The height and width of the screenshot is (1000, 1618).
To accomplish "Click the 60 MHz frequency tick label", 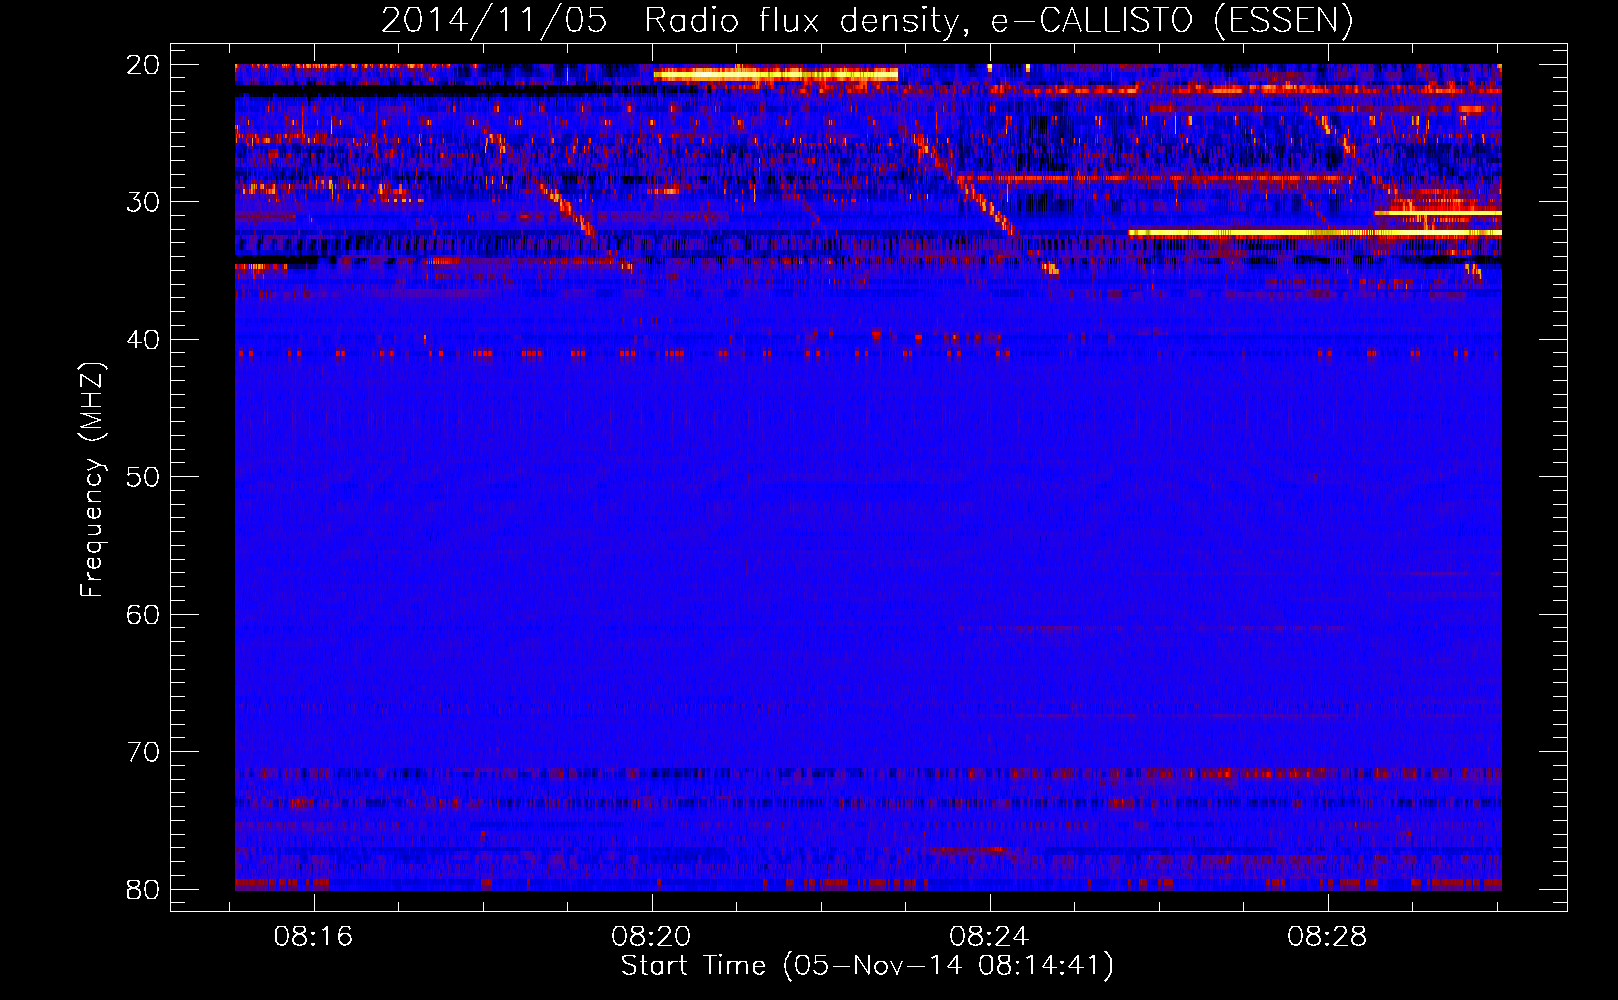I will 143,615.
